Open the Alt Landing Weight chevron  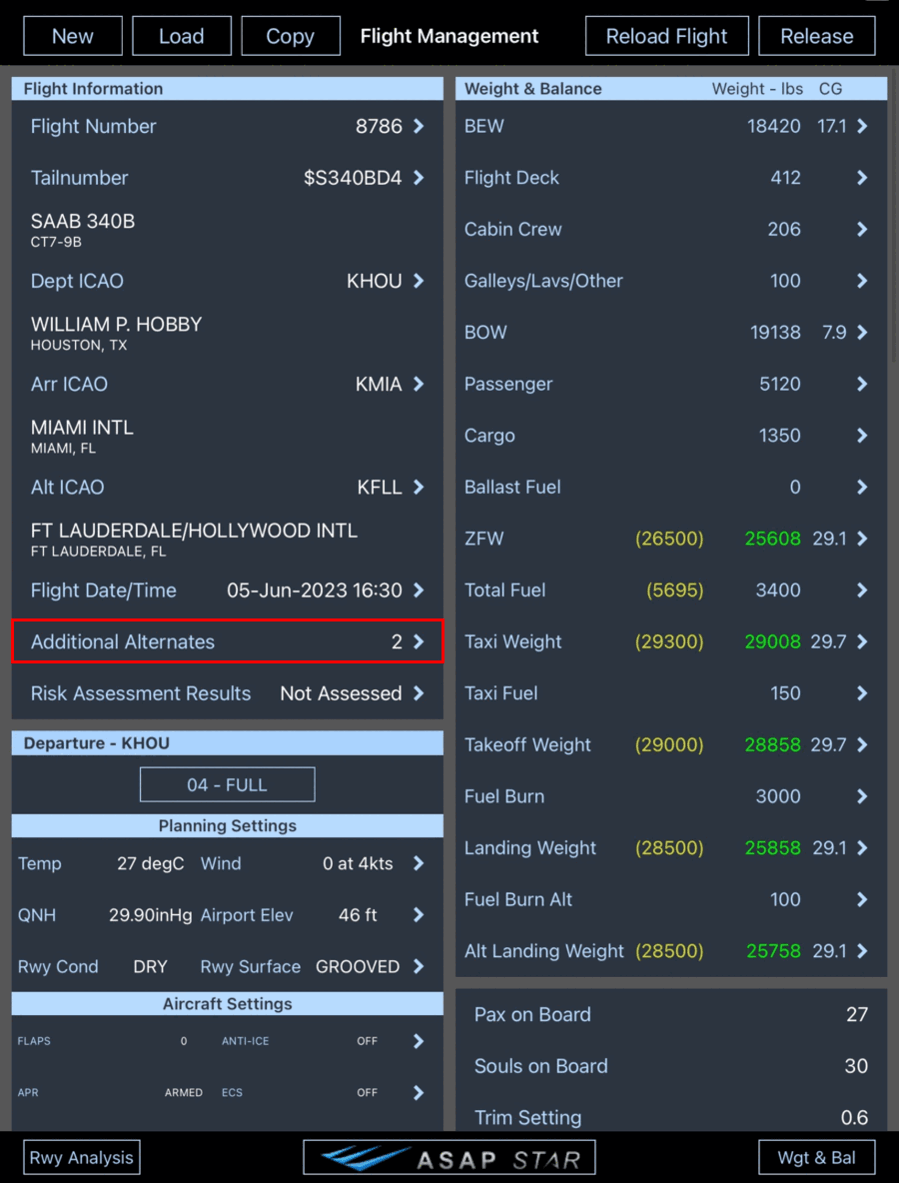point(862,951)
